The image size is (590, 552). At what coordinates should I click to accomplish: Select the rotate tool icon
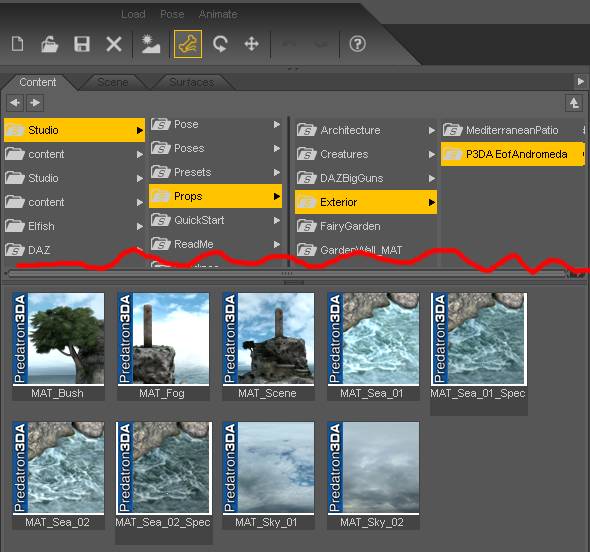tap(220, 44)
